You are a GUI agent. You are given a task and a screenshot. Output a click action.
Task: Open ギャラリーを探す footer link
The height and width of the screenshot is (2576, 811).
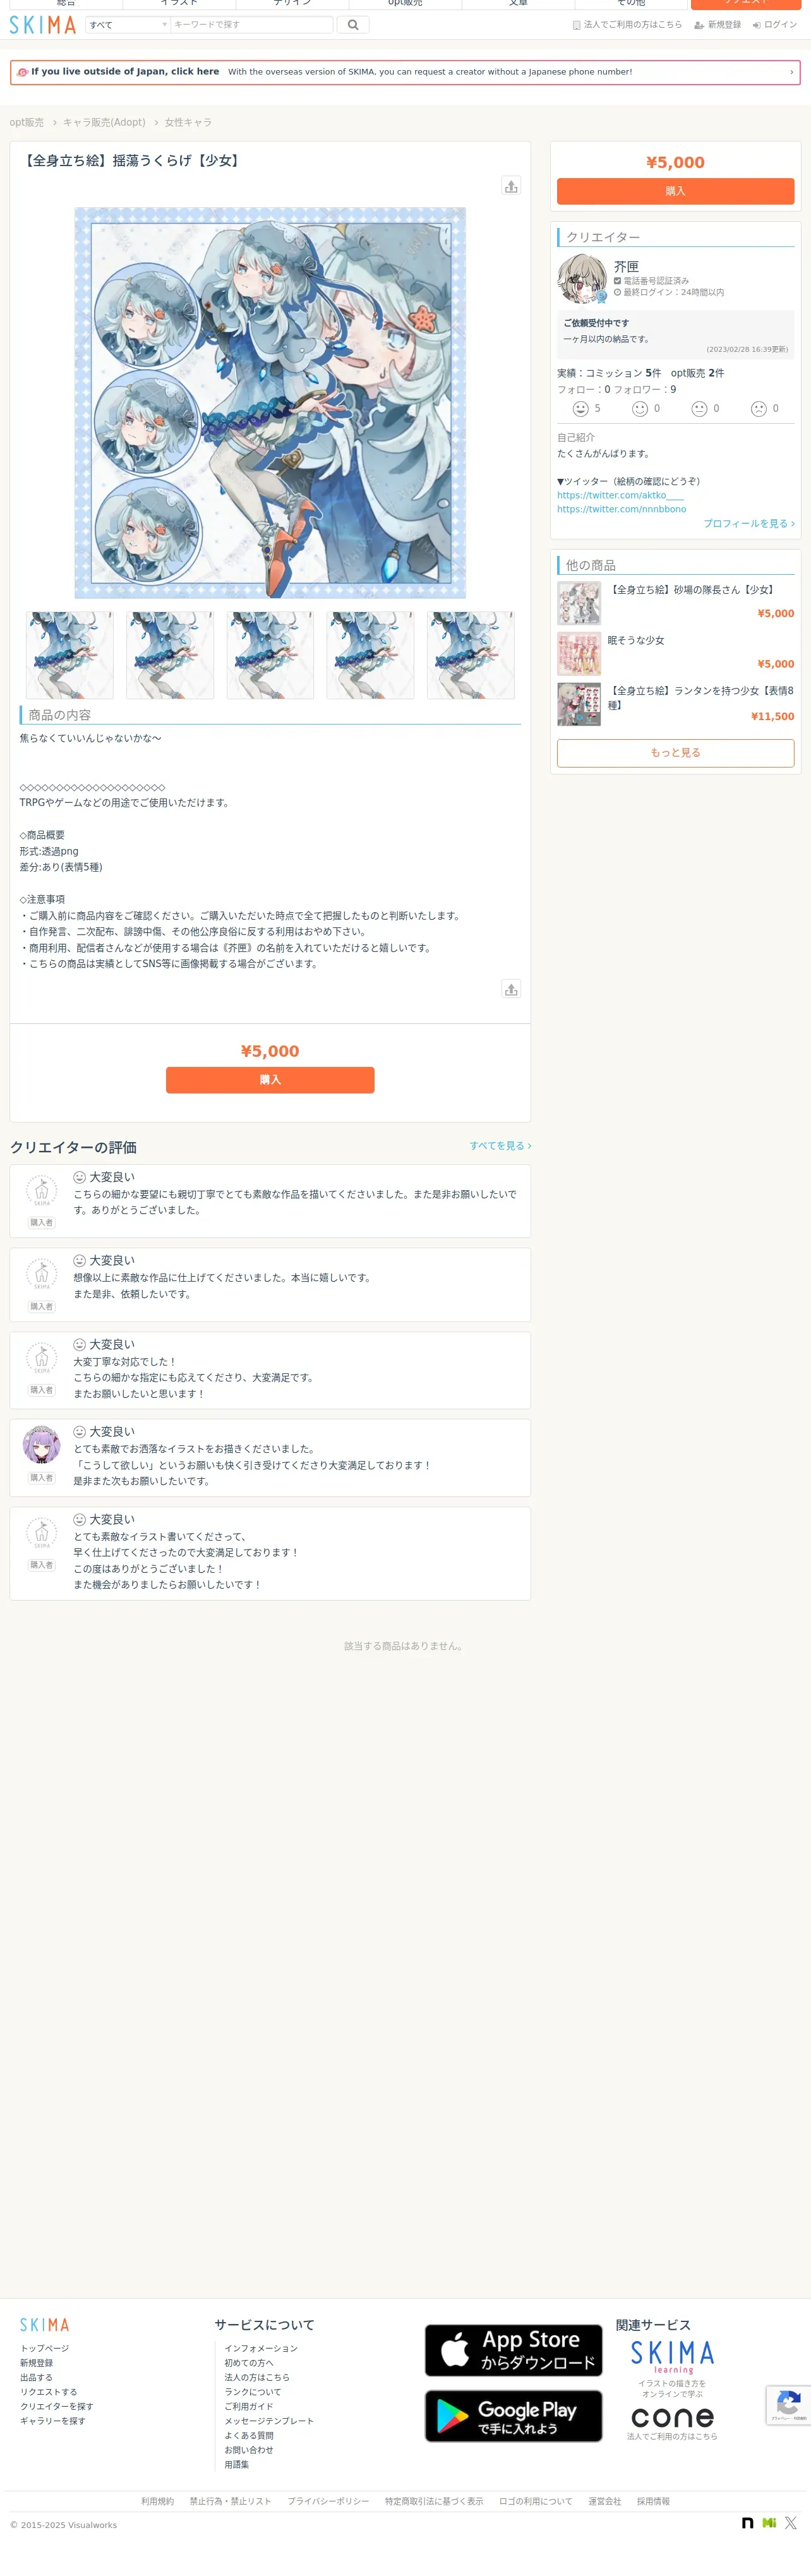pos(52,2421)
